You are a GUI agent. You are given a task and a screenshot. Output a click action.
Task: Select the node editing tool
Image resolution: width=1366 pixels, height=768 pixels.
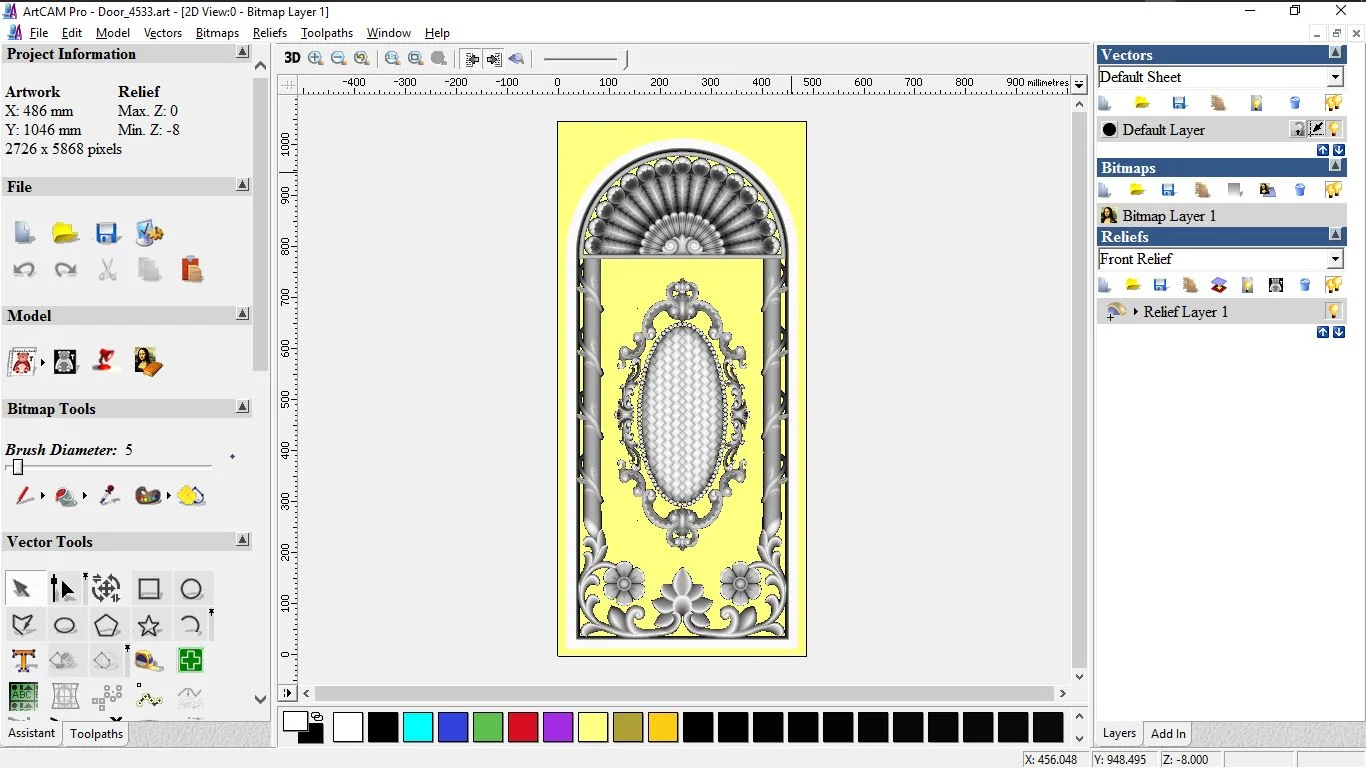[64, 589]
